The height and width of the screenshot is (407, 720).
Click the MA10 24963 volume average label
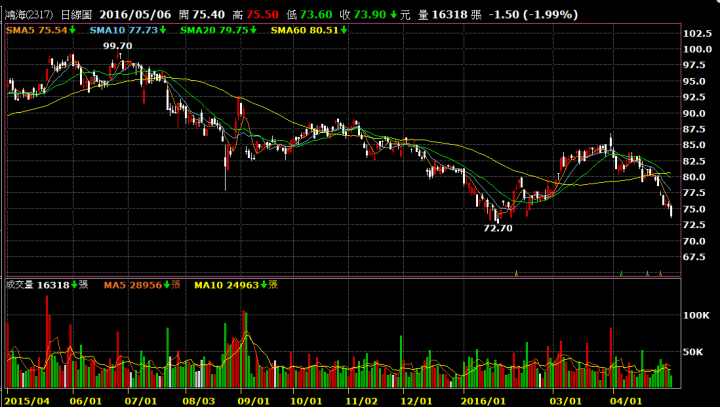pyautogui.click(x=227, y=285)
